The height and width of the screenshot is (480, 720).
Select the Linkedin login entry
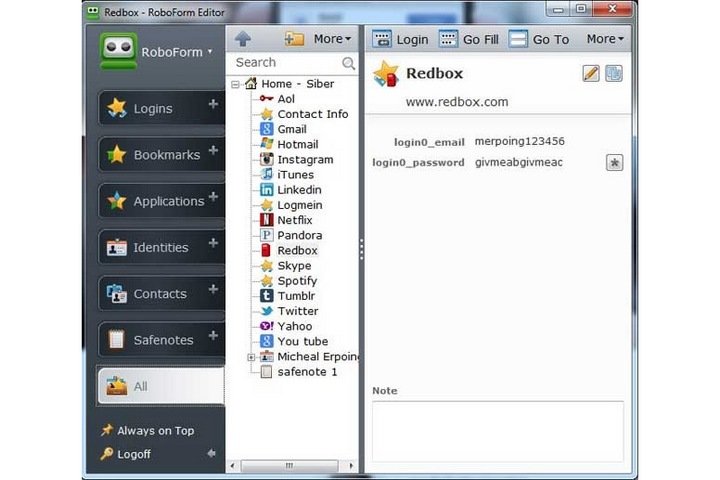click(291, 190)
